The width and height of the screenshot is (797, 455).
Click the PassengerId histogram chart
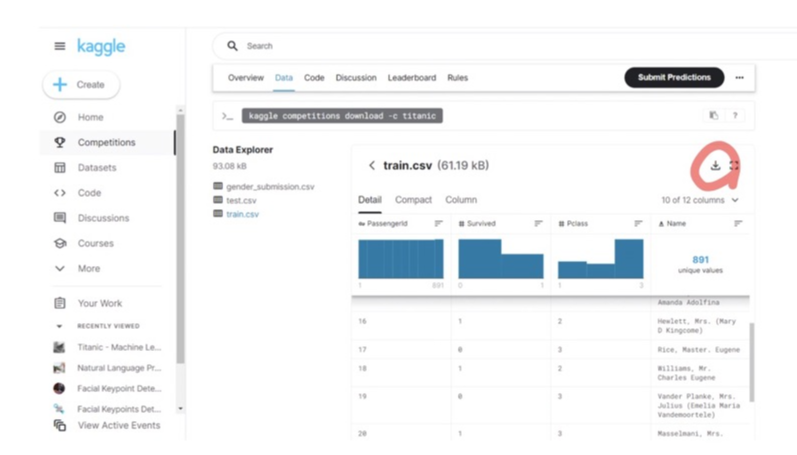(401, 259)
